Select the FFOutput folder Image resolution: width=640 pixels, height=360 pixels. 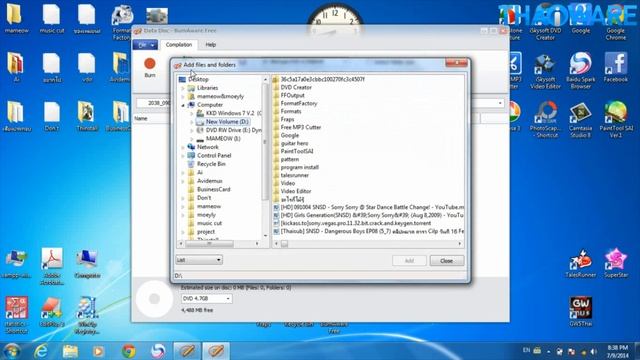292,95
